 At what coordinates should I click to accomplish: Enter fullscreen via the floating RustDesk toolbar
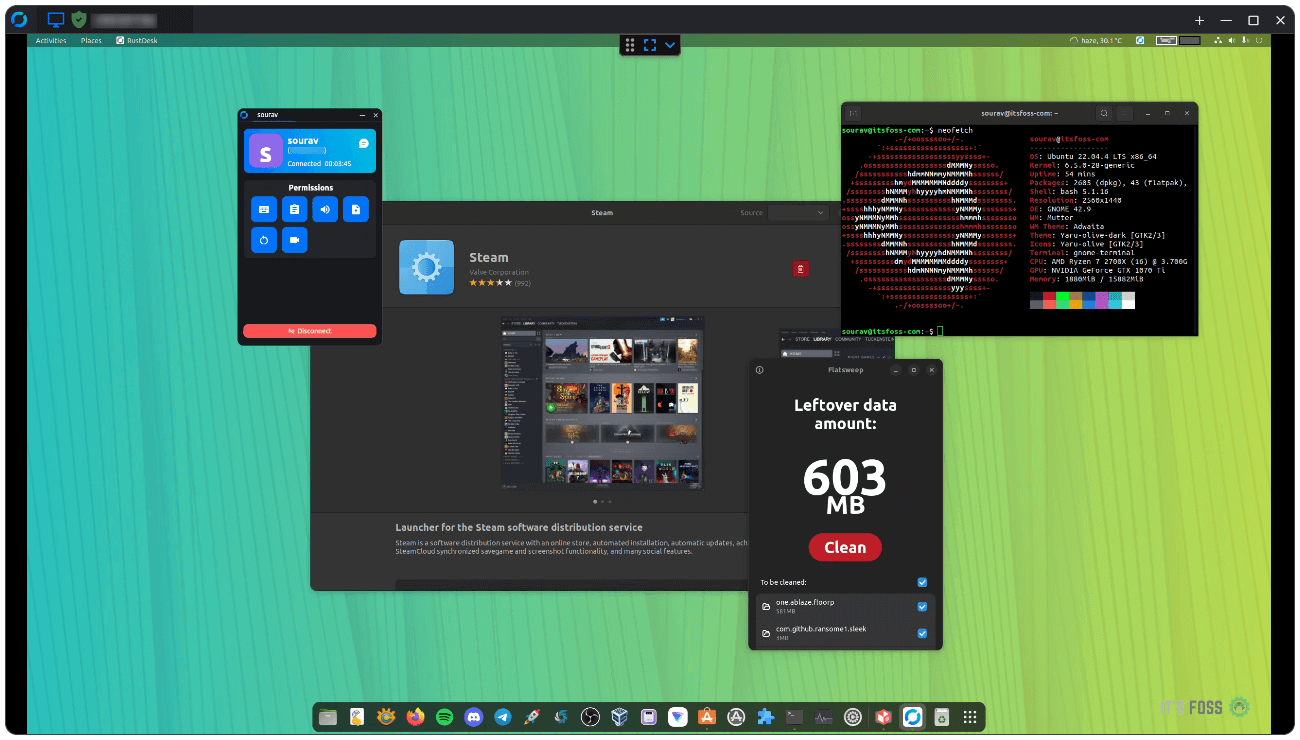pos(650,44)
